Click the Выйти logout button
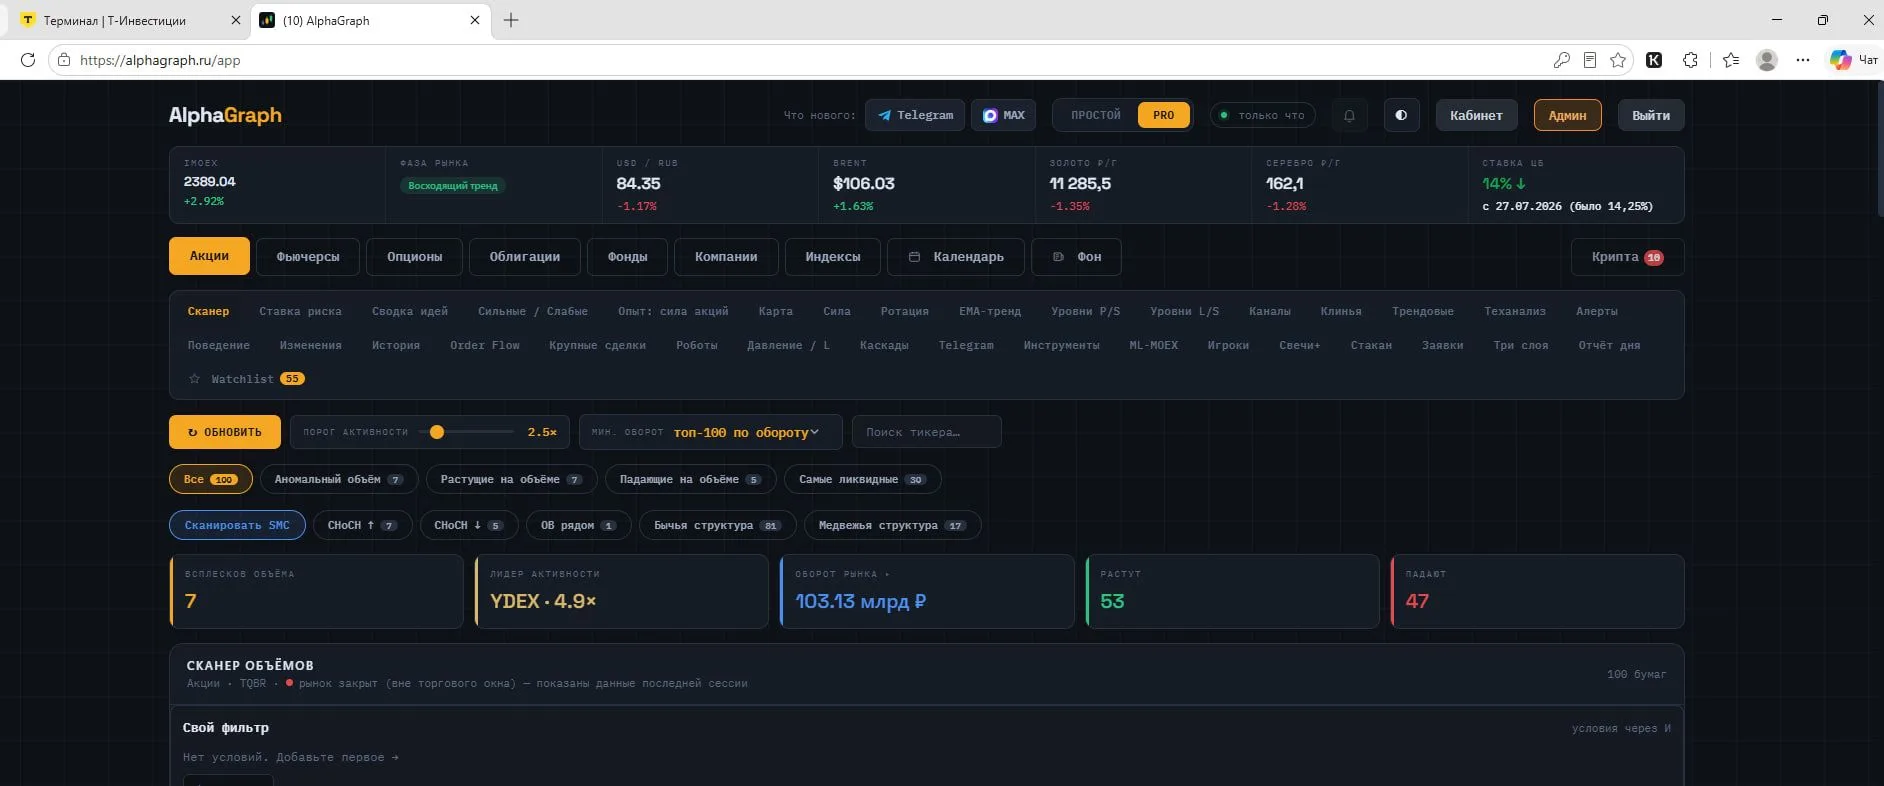Image resolution: width=1884 pixels, height=786 pixels. click(1651, 115)
